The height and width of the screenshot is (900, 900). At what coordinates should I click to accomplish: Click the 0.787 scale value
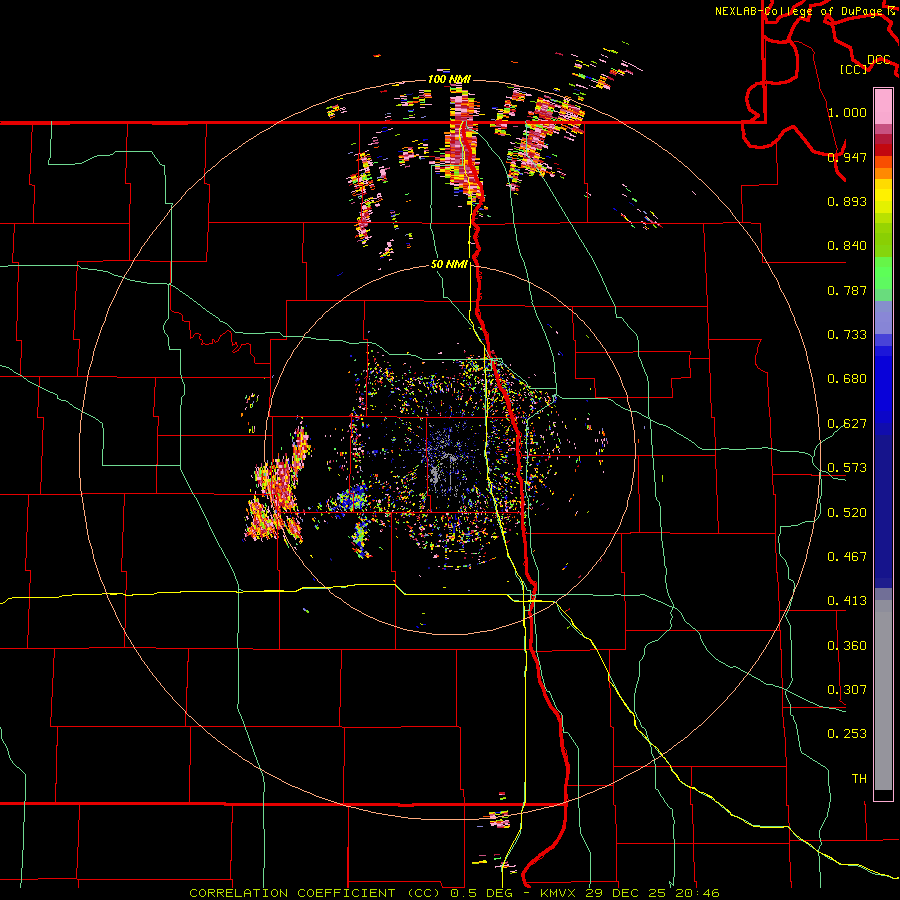[x=847, y=290]
